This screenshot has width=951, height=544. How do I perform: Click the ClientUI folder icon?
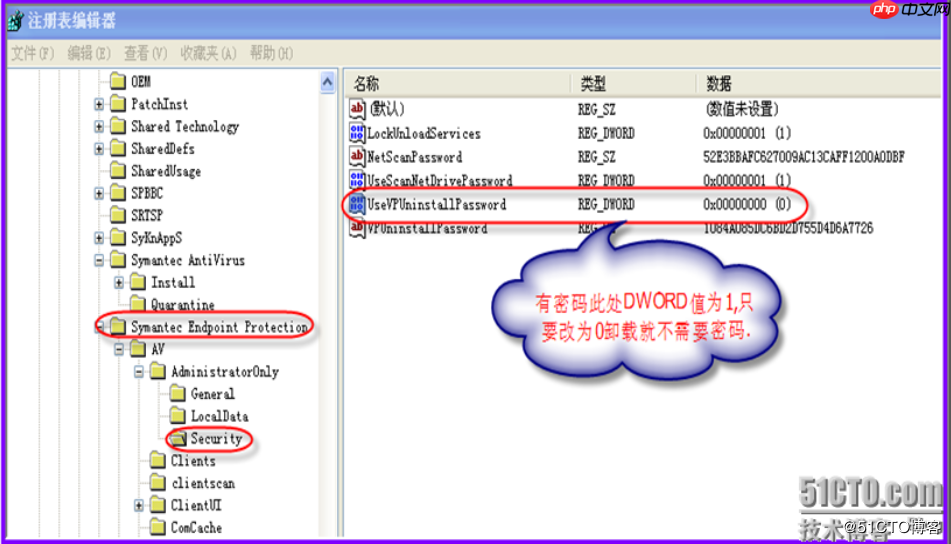click(158, 505)
